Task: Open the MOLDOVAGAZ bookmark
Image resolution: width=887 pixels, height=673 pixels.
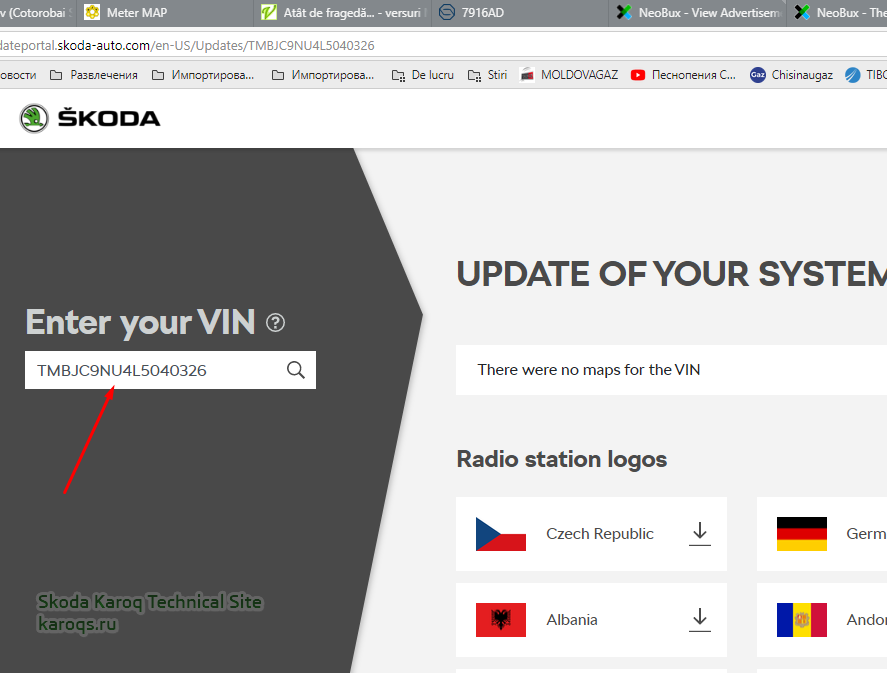Action: coord(569,75)
